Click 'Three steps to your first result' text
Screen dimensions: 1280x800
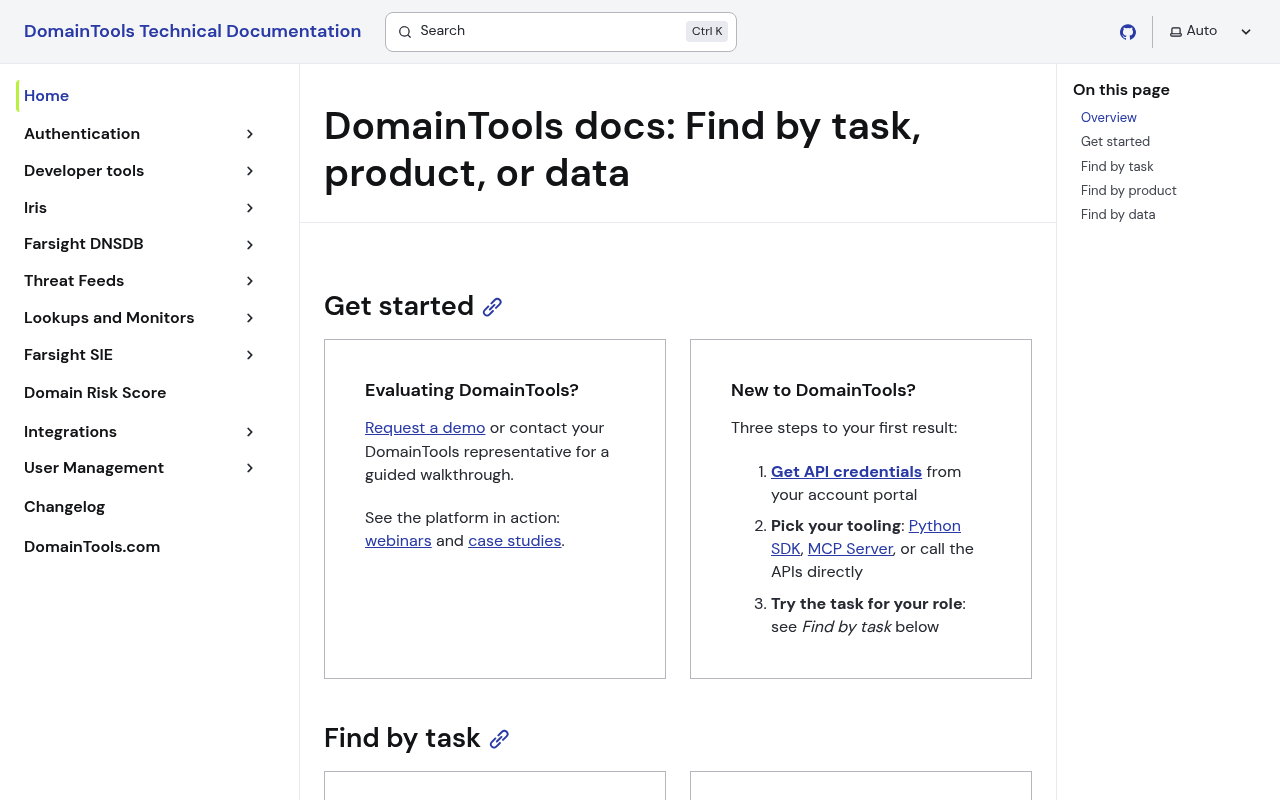(844, 428)
